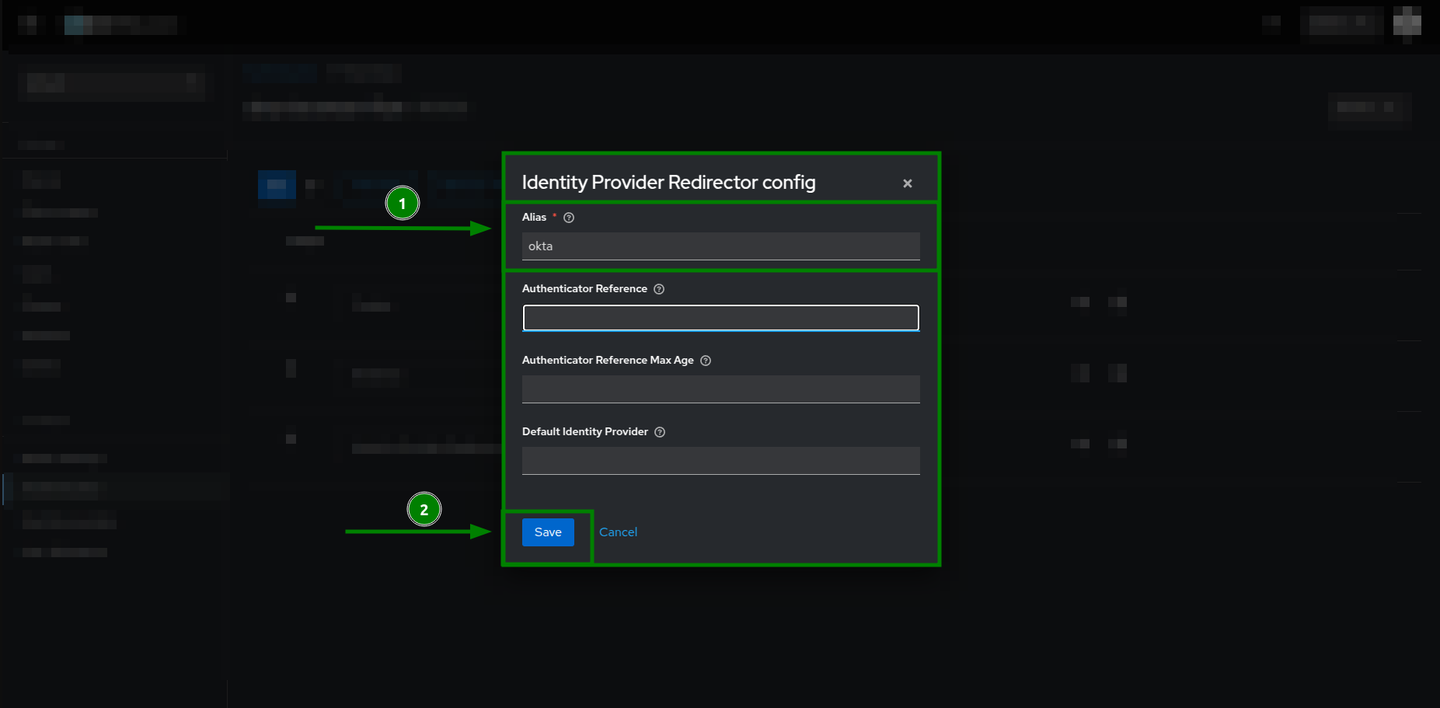The image size is (1440, 708).
Task: Click the Authenticator Reference help icon
Action: click(658, 288)
